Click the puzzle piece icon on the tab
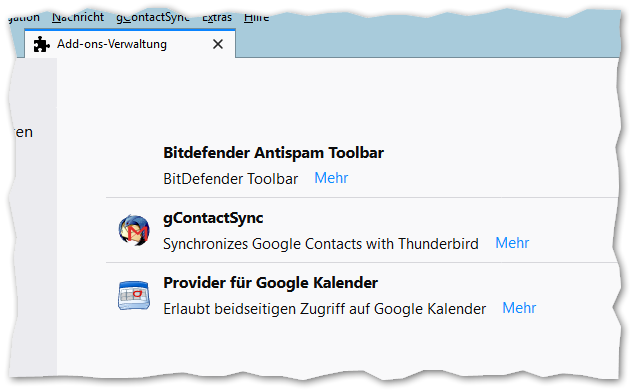This screenshot has height=392, width=634. [41, 44]
